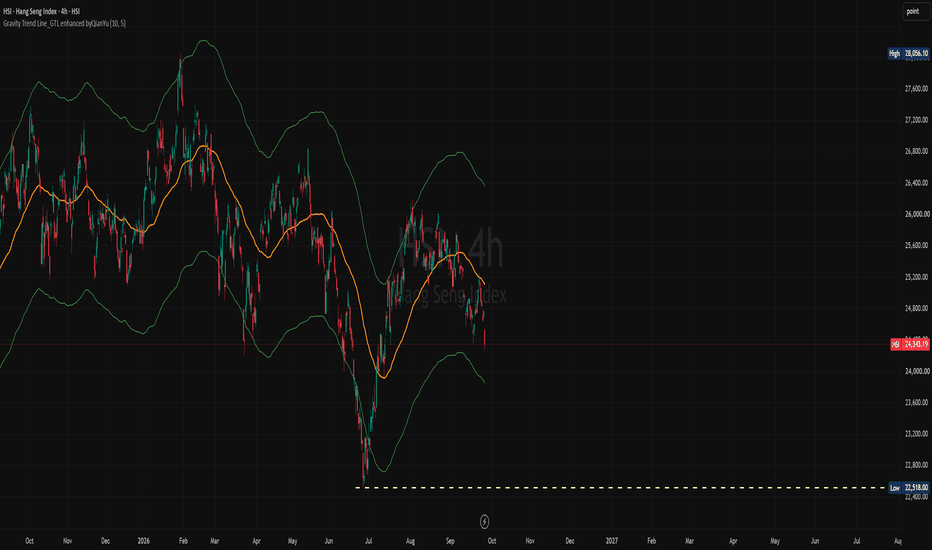This screenshot has height=550, width=932.
Task: Click the High 28,056.10 price label
Action: point(908,54)
